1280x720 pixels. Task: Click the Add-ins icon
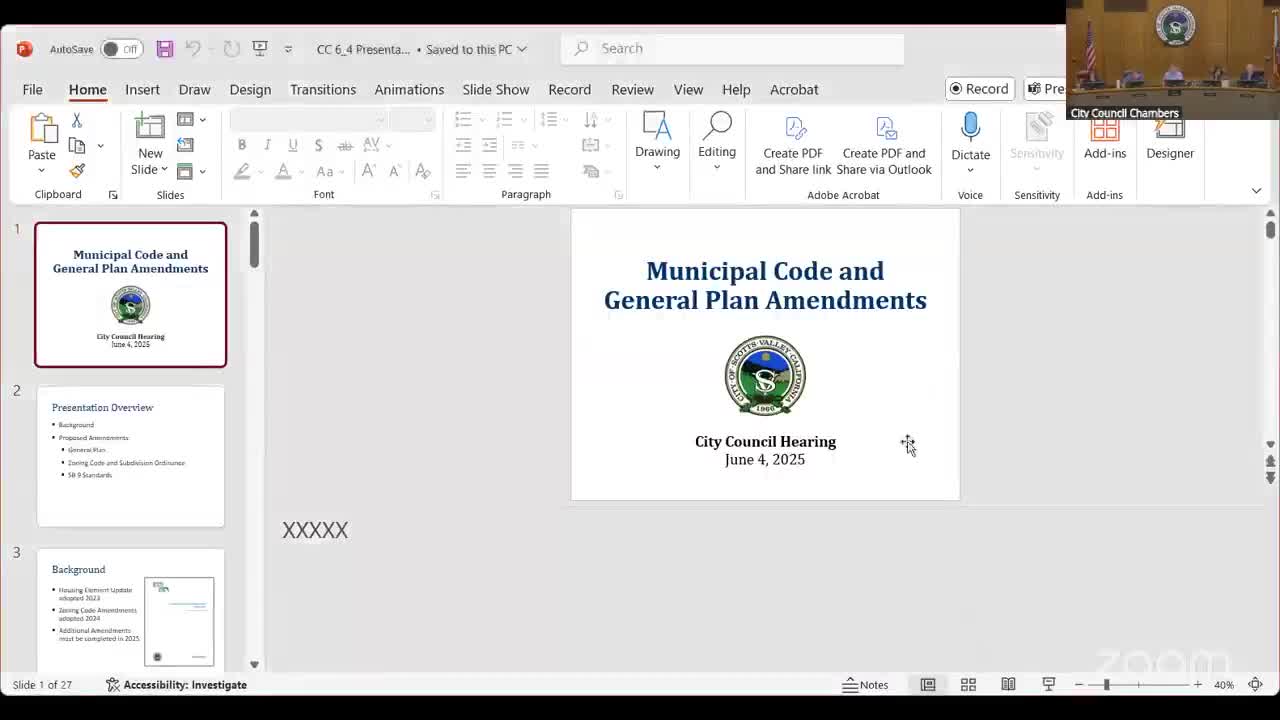1104,138
